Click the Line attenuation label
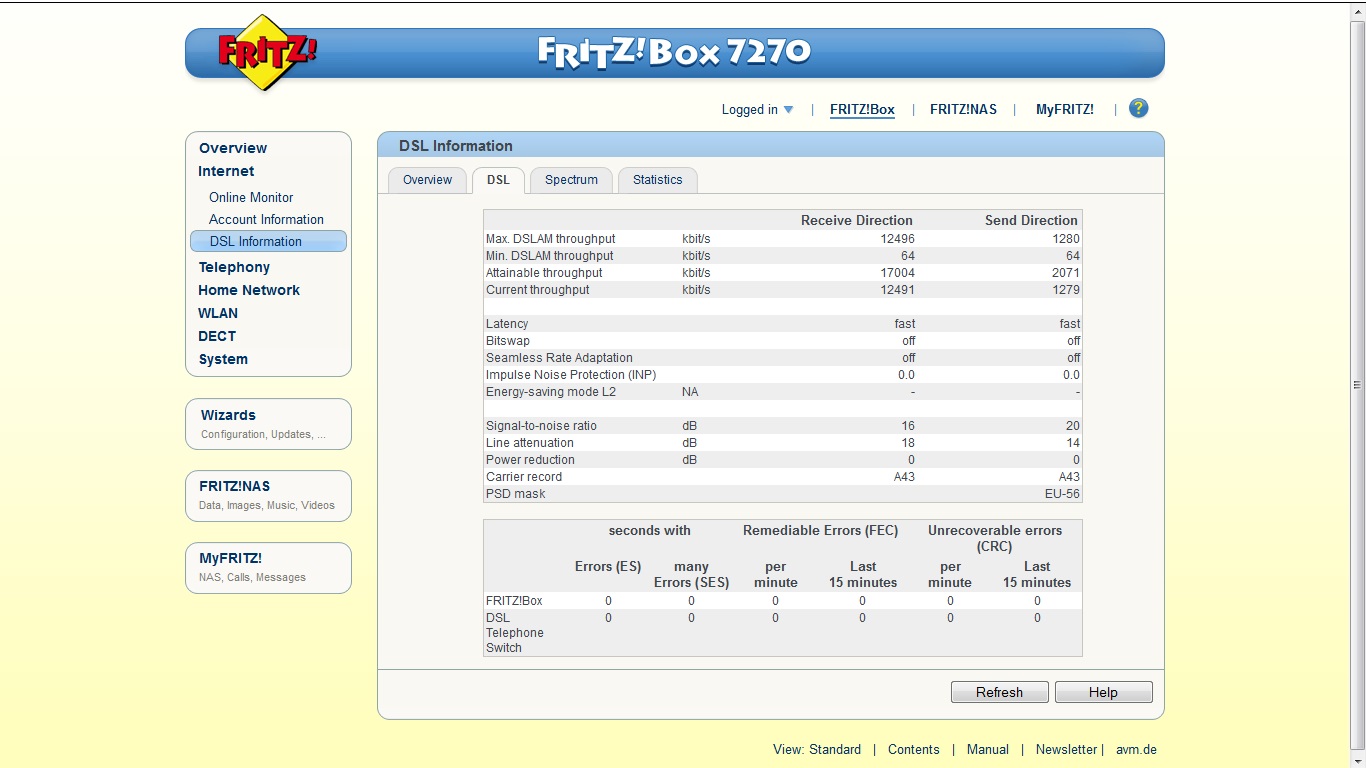Viewport: 1366px width, 768px height. pyautogui.click(x=530, y=443)
